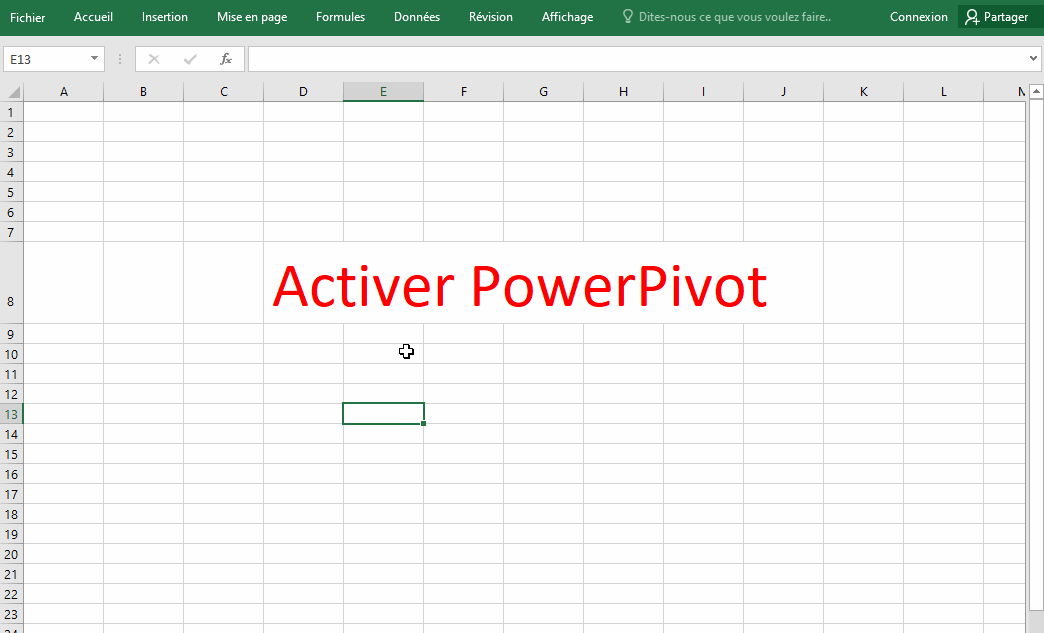This screenshot has height=633, width=1044.
Task: Select row 20 header
Action: (x=11, y=554)
